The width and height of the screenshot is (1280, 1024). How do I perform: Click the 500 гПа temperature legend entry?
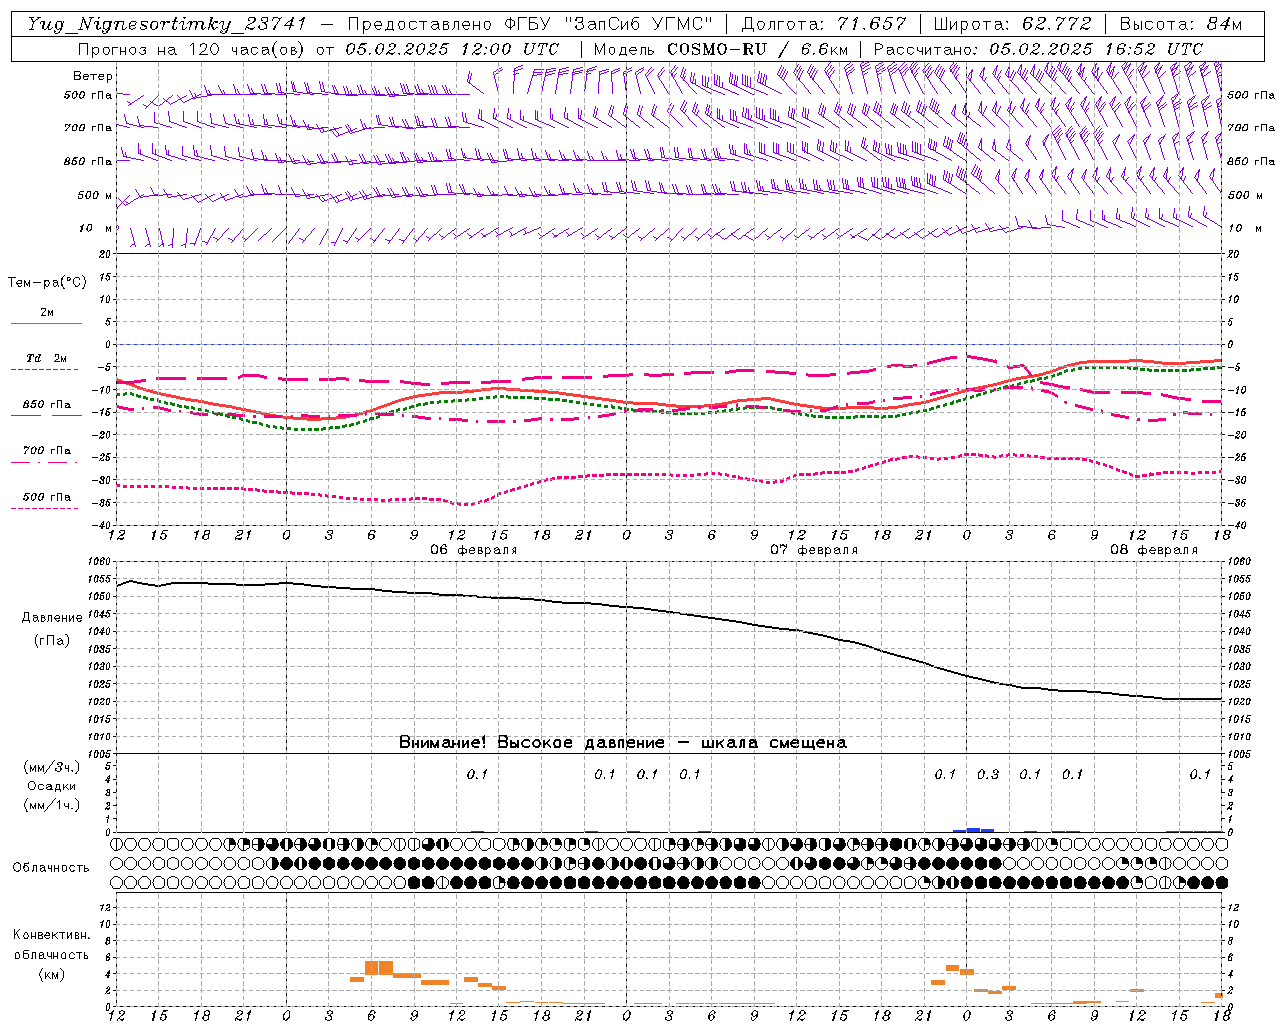pyautogui.click(x=47, y=497)
